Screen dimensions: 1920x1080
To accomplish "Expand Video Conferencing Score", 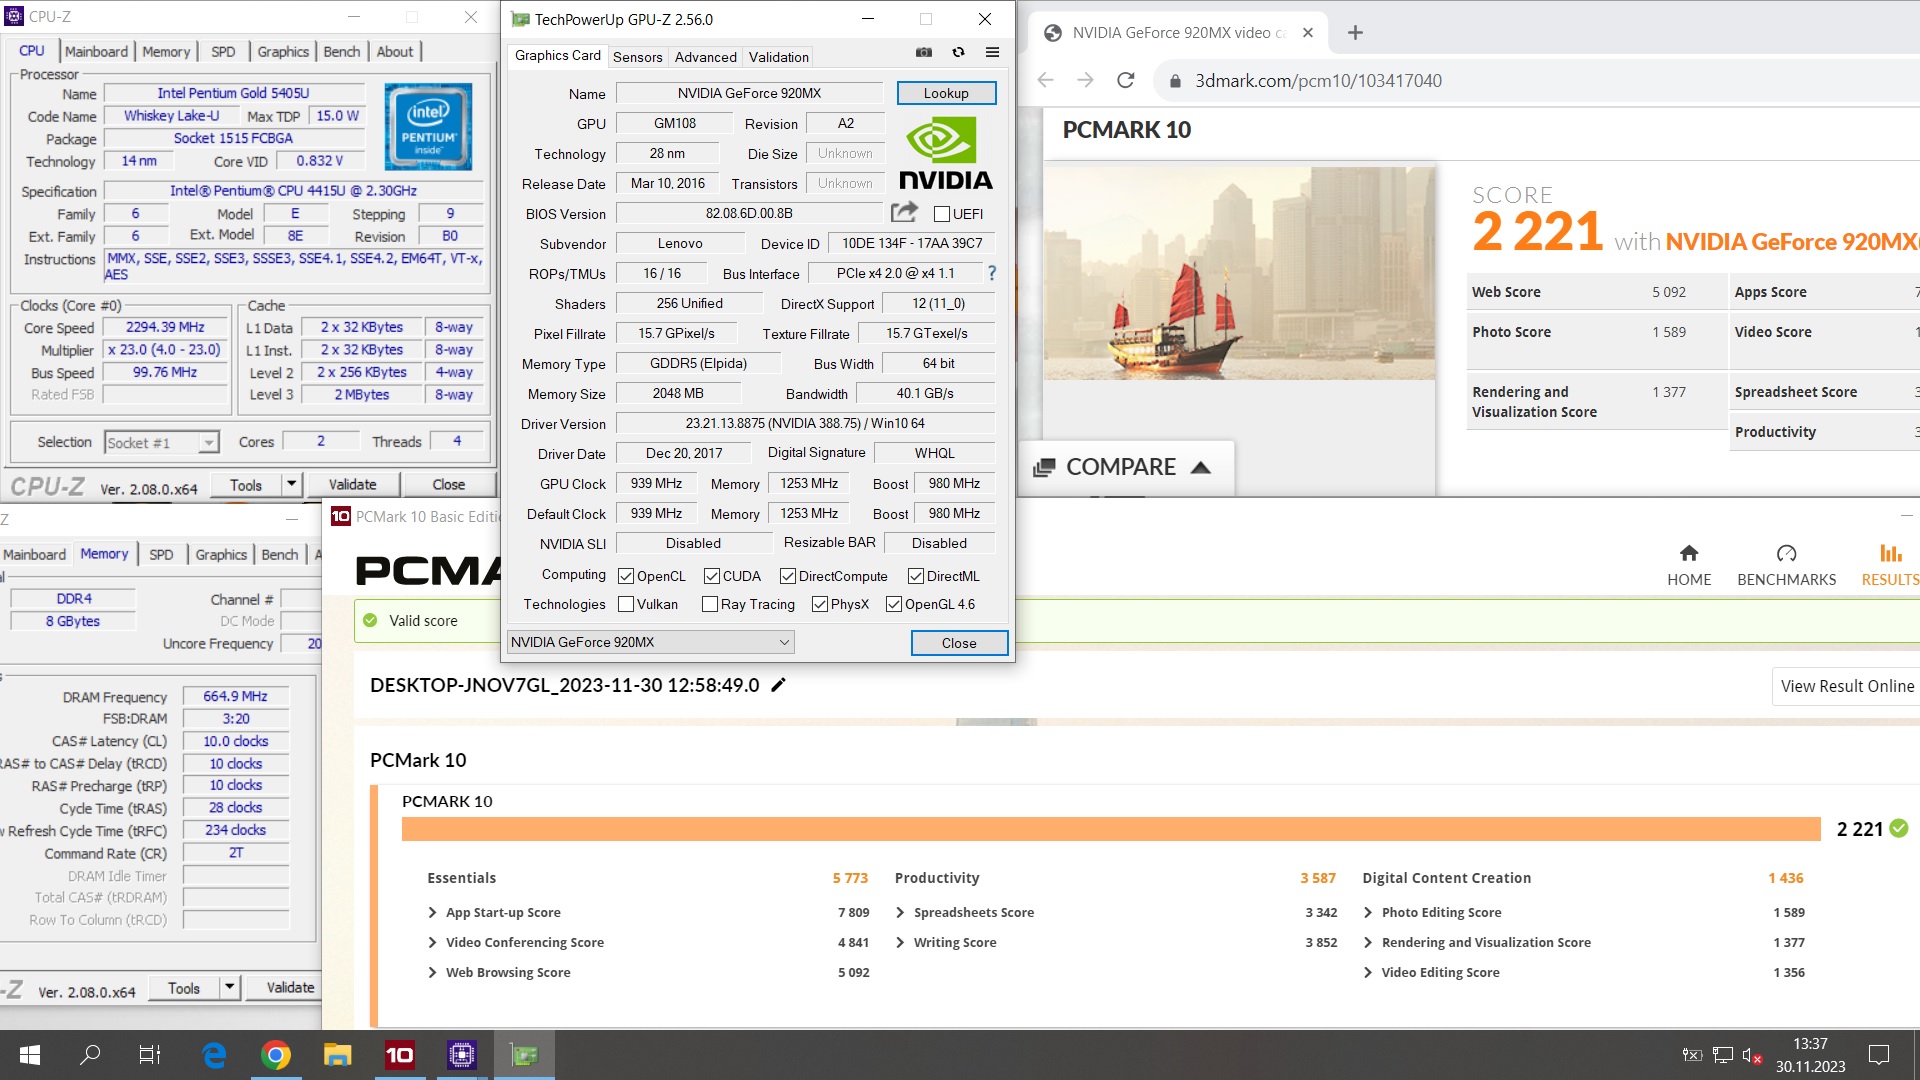I will 432,942.
